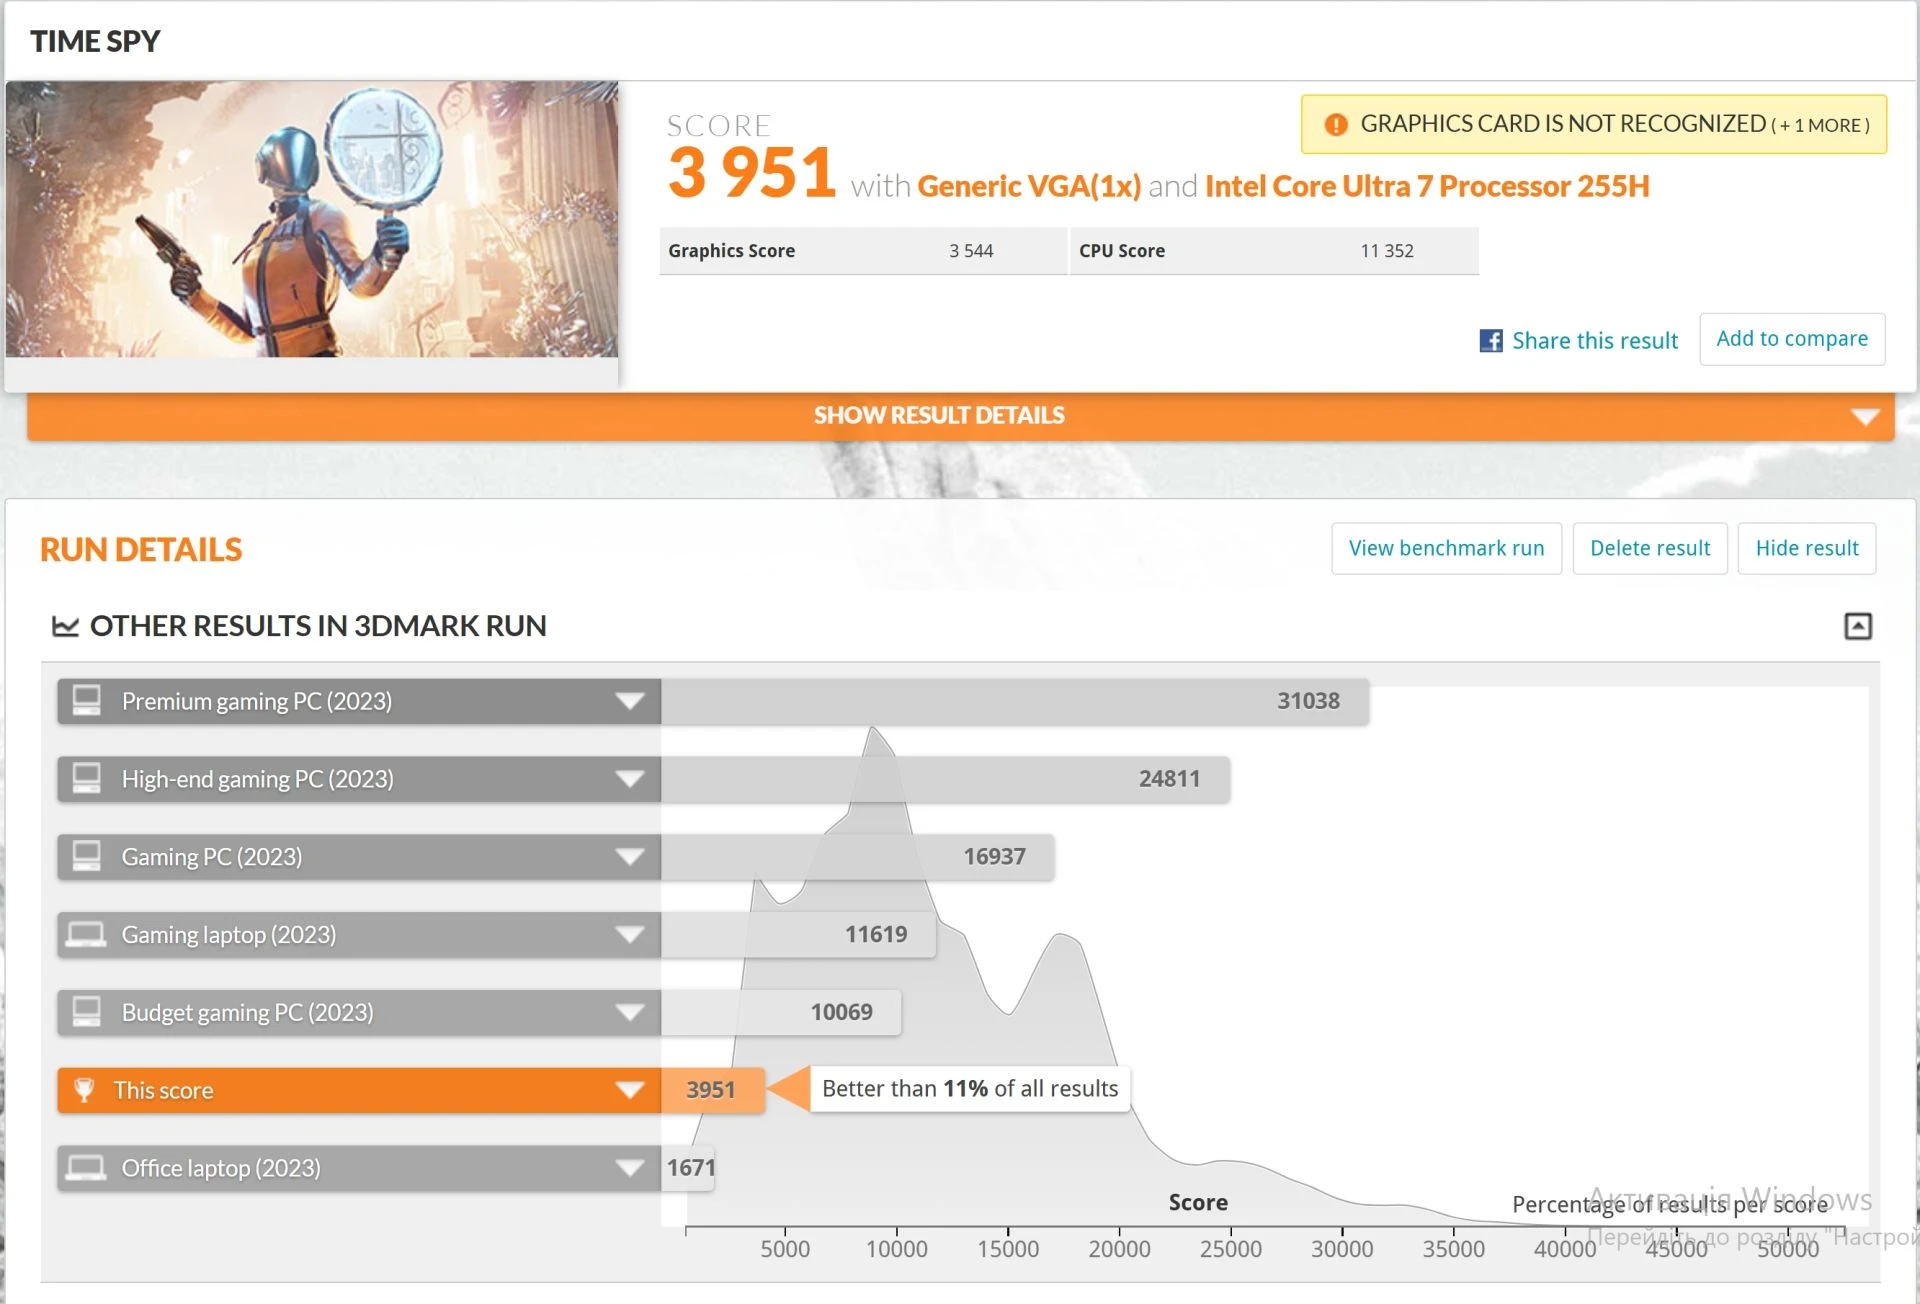Expand the High-end gaming PC (2023) dropdown arrow
The height and width of the screenshot is (1304, 1920).
click(x=630, y=779)
